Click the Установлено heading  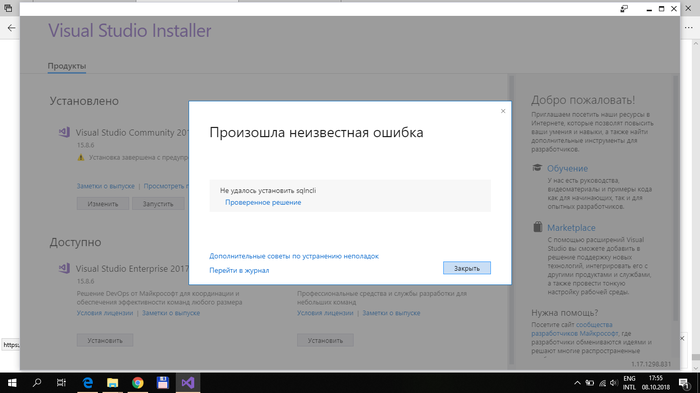(84, 101)
